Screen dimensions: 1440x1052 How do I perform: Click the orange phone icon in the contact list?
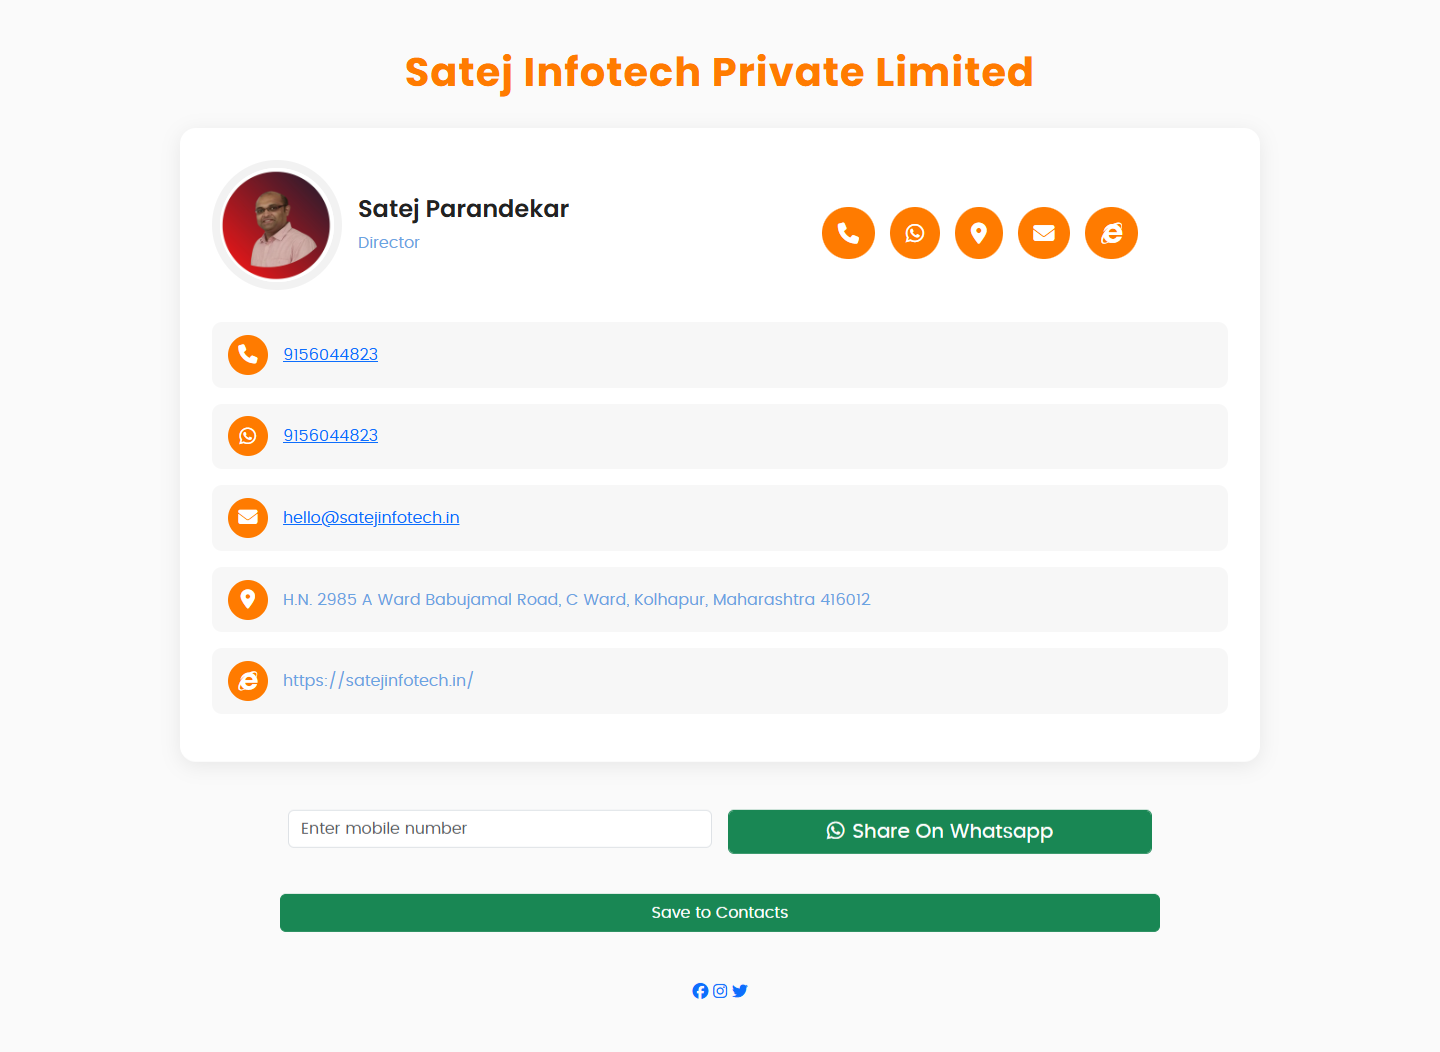(248, 355)
